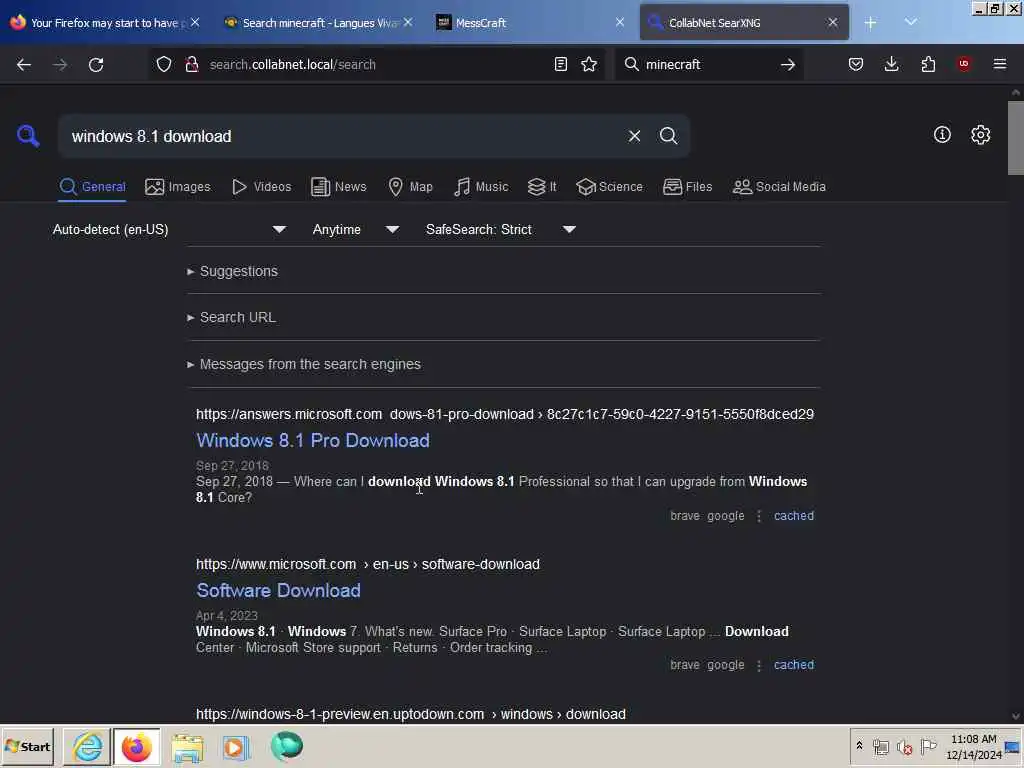Open the tracking protection shield icon

tap(164, 64)
